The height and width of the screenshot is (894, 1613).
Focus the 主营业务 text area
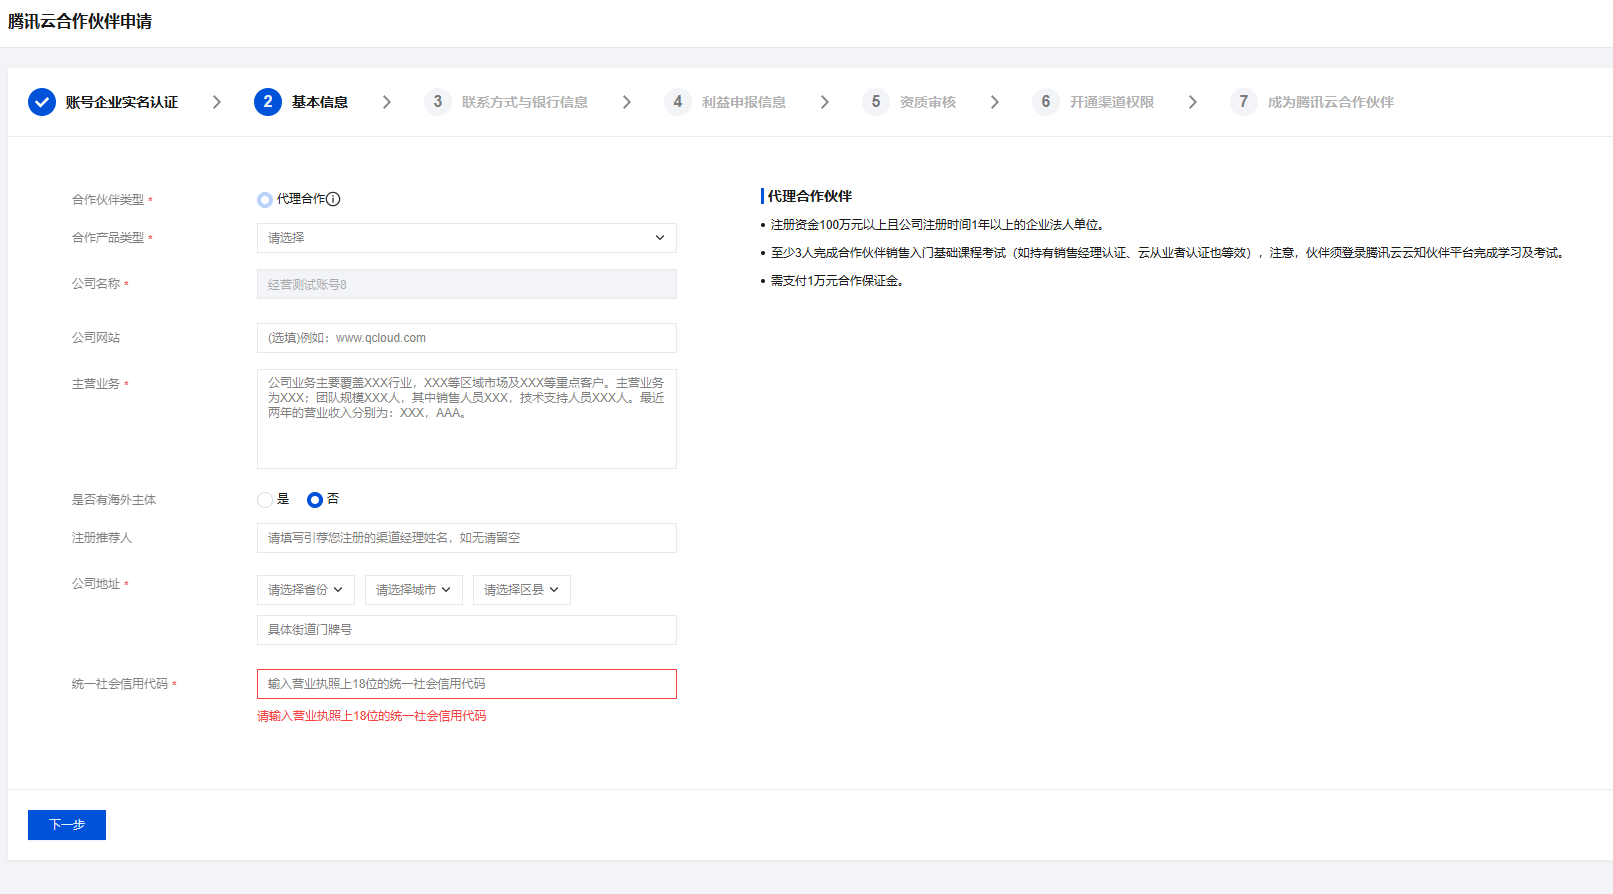(467, 419)
